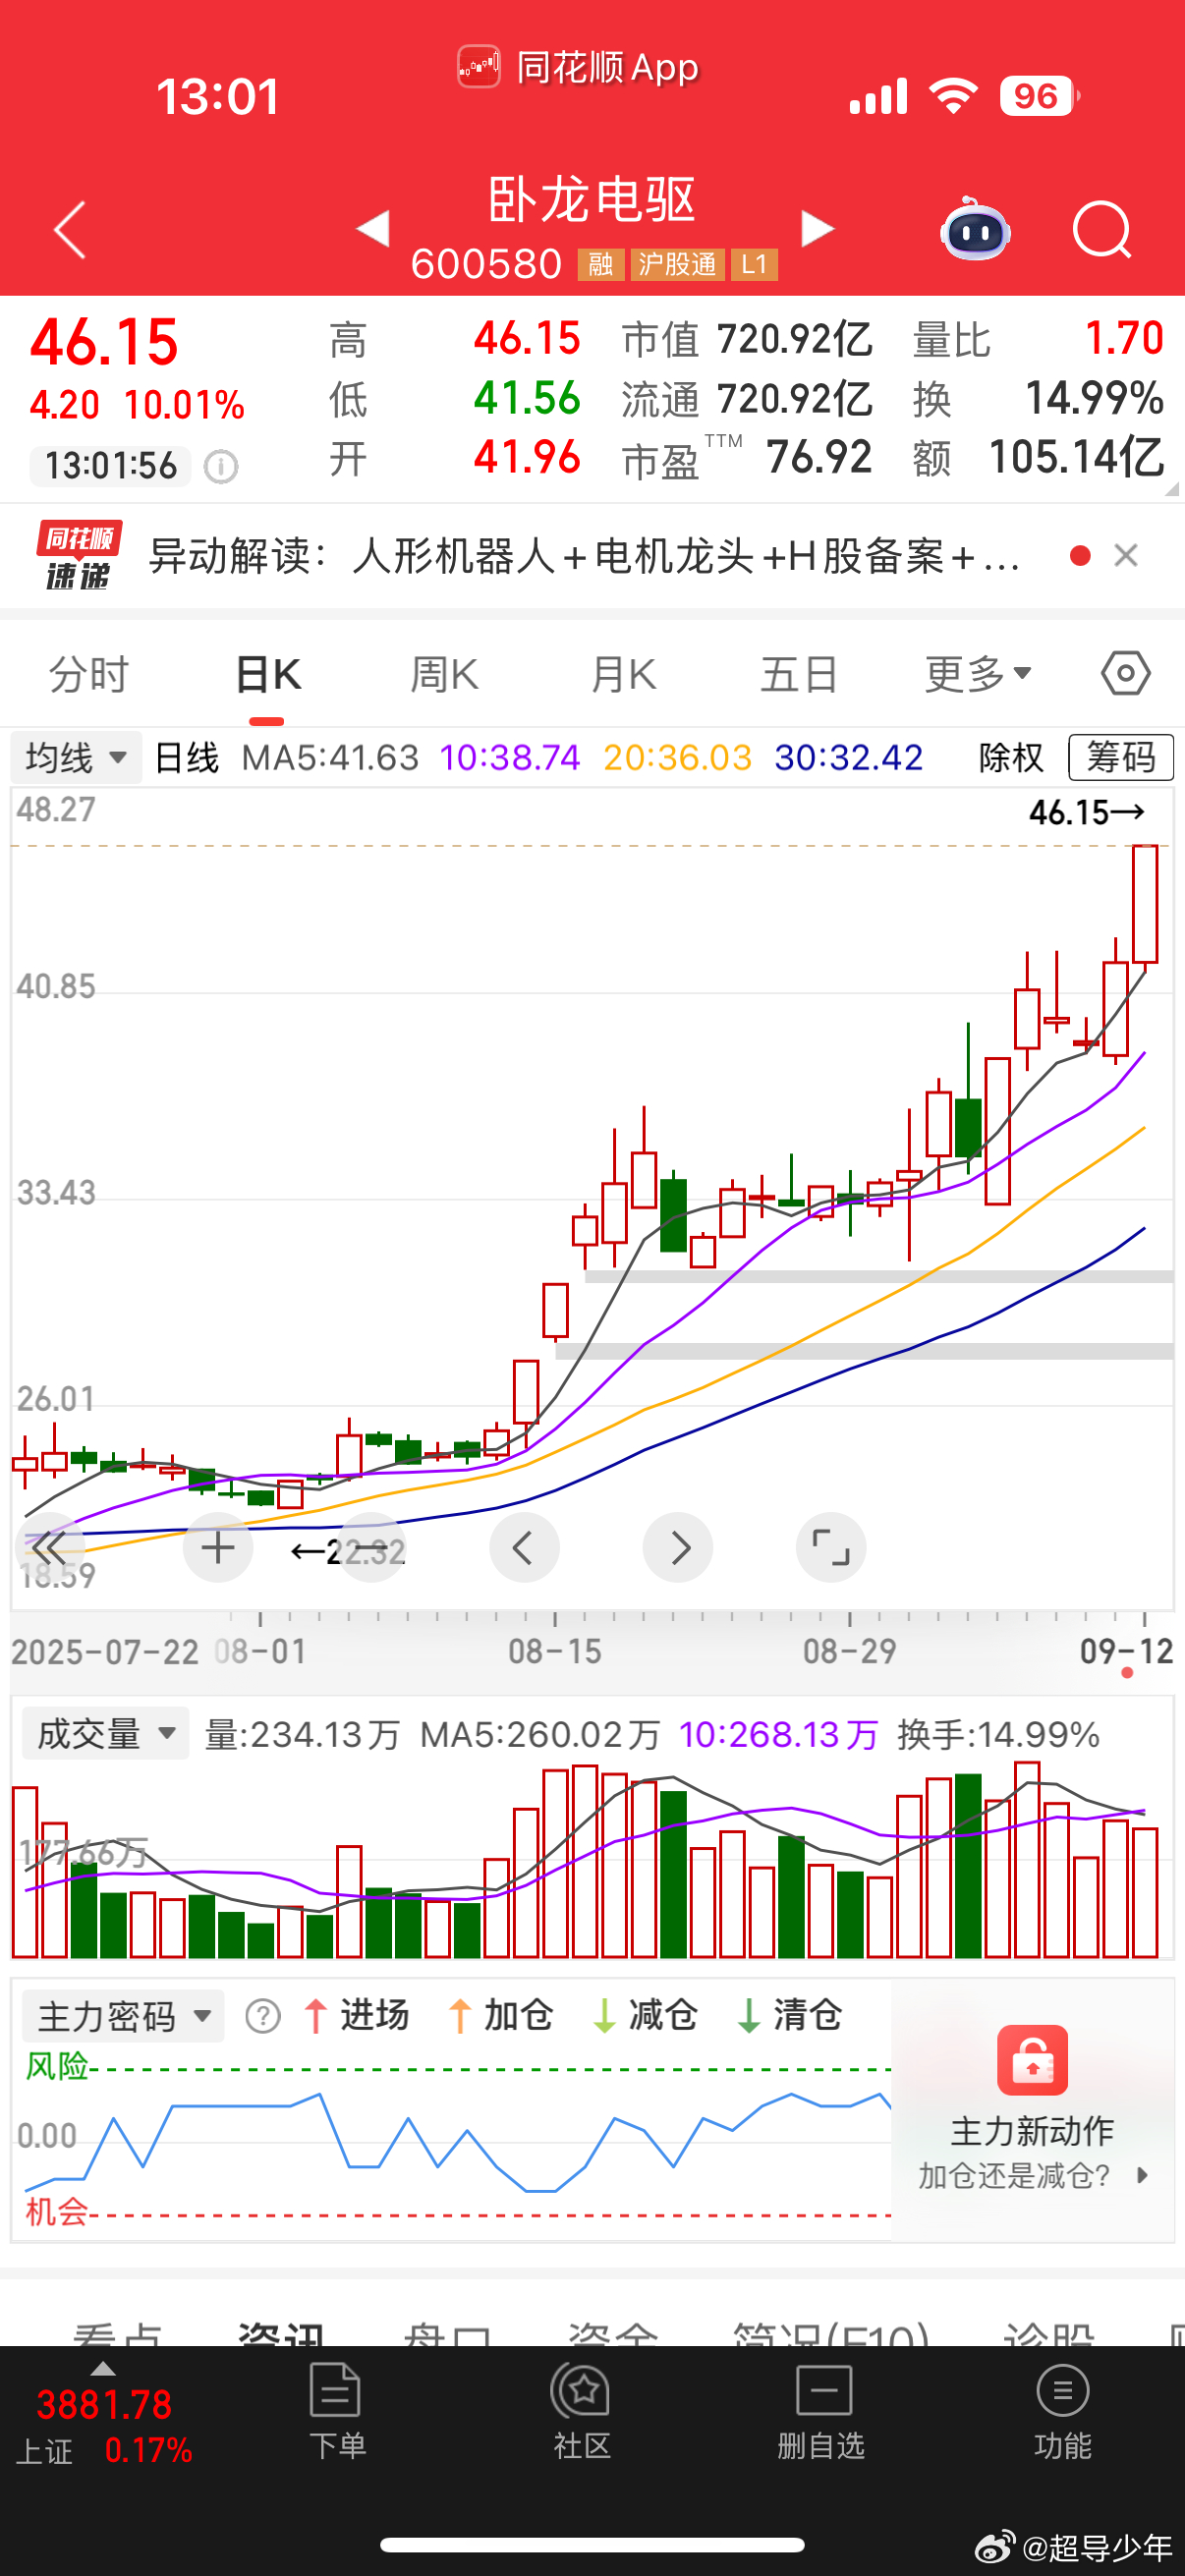
Task: Expand chart to fullscreen
Action: coord(831,1548)
